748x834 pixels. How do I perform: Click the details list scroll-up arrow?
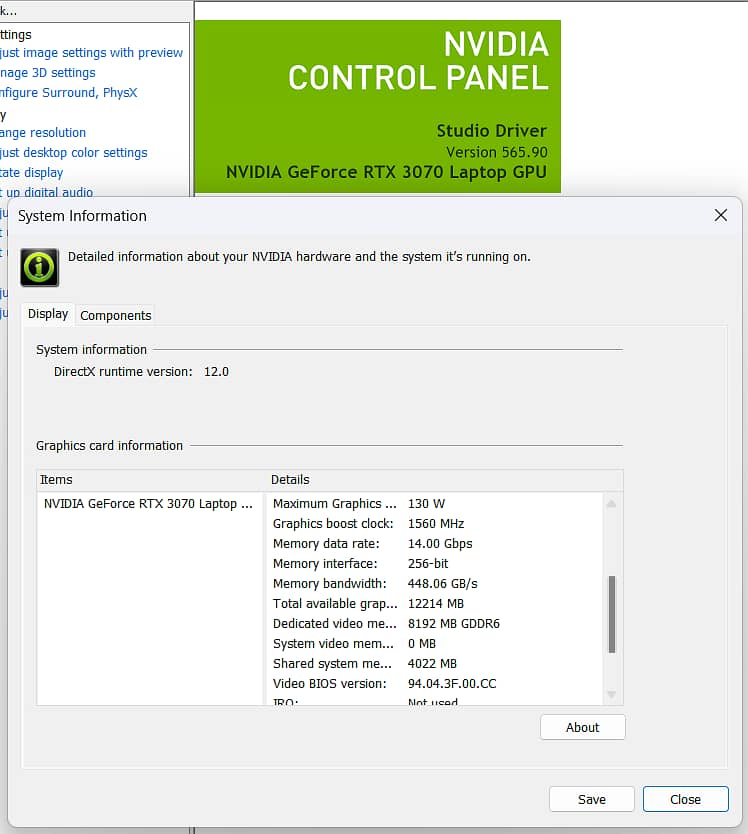point(612,503)
